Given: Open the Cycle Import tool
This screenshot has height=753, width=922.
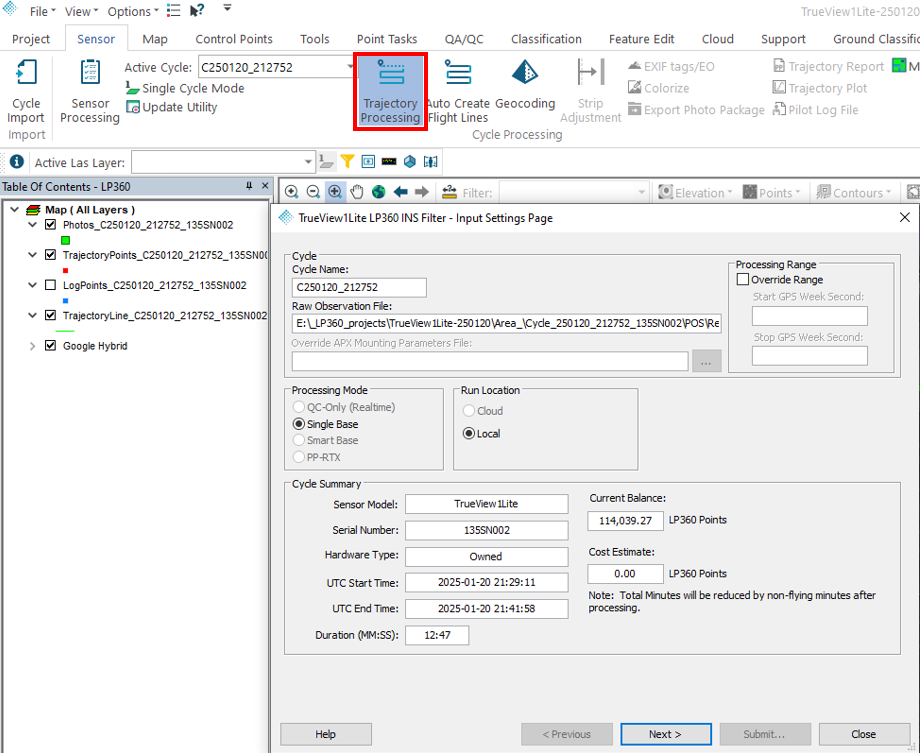Looking at the screenshot, I should click(26, 91).
